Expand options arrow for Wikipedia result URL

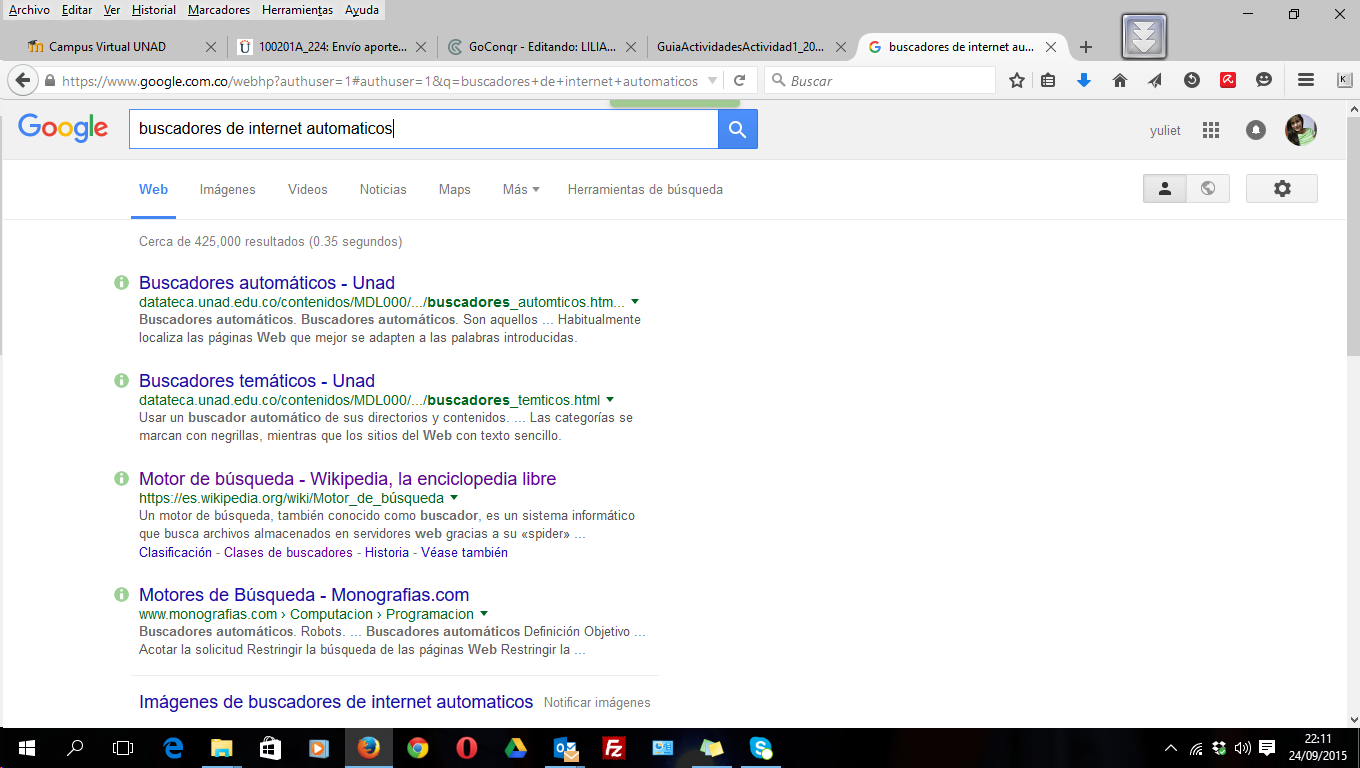click(454, 498)
